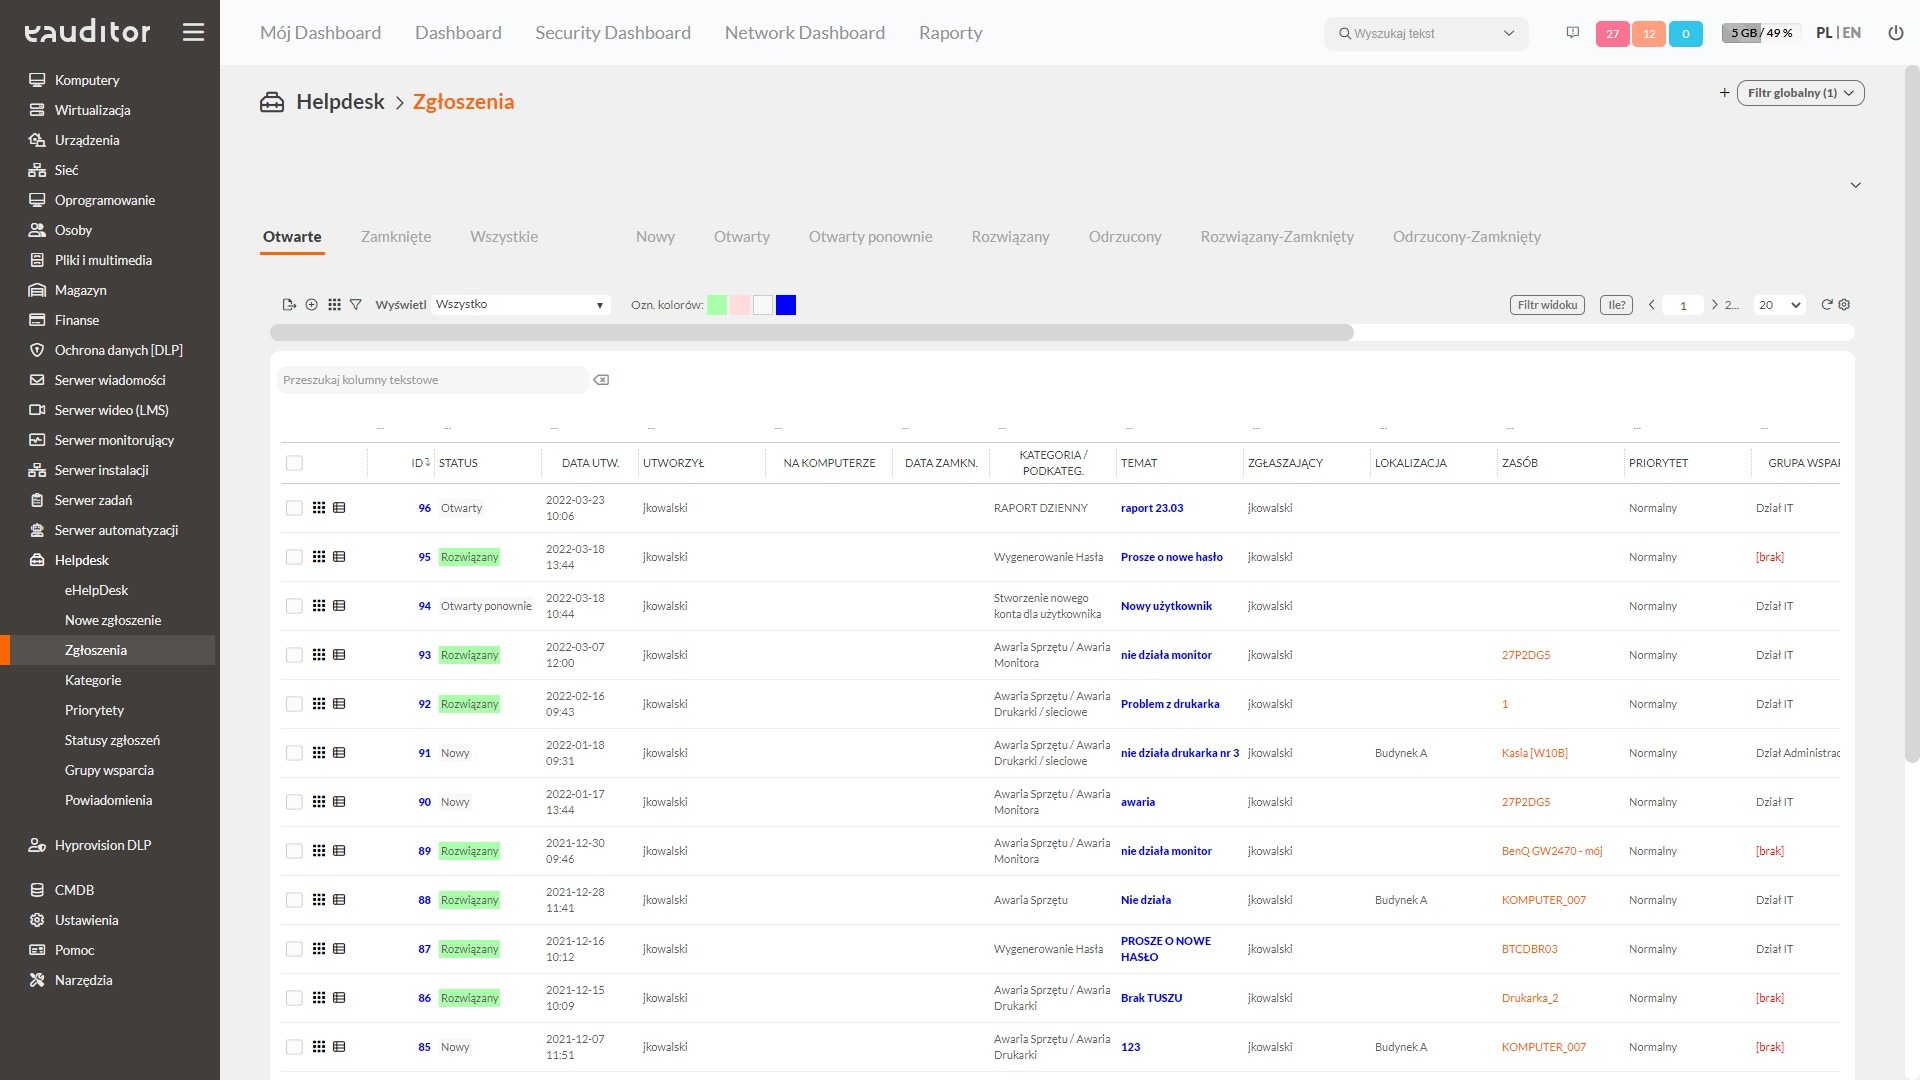Click the plus icon beside Filtr globalny
The height and width of the screenshot is (1080, 1920).
click(x=1724, y=93)
